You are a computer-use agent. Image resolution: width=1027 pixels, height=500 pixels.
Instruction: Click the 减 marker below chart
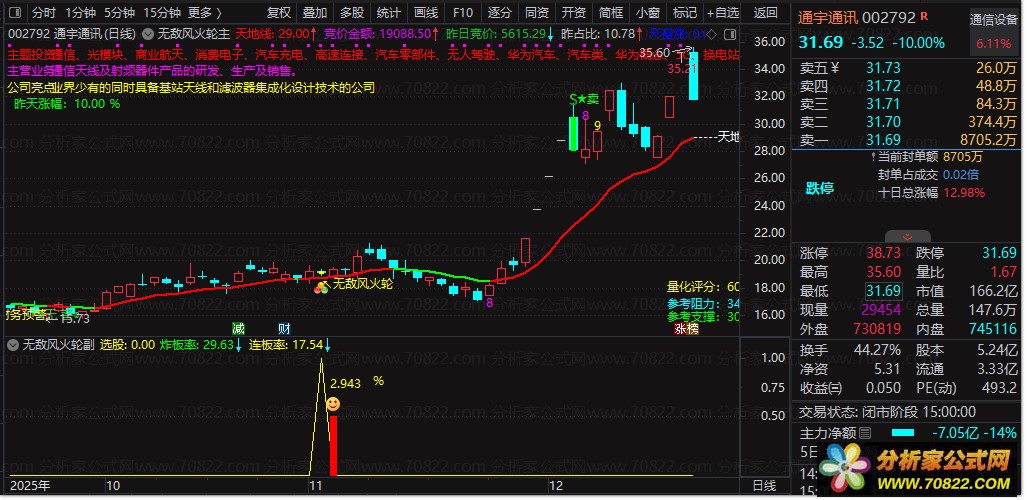[x=238, y=328]
